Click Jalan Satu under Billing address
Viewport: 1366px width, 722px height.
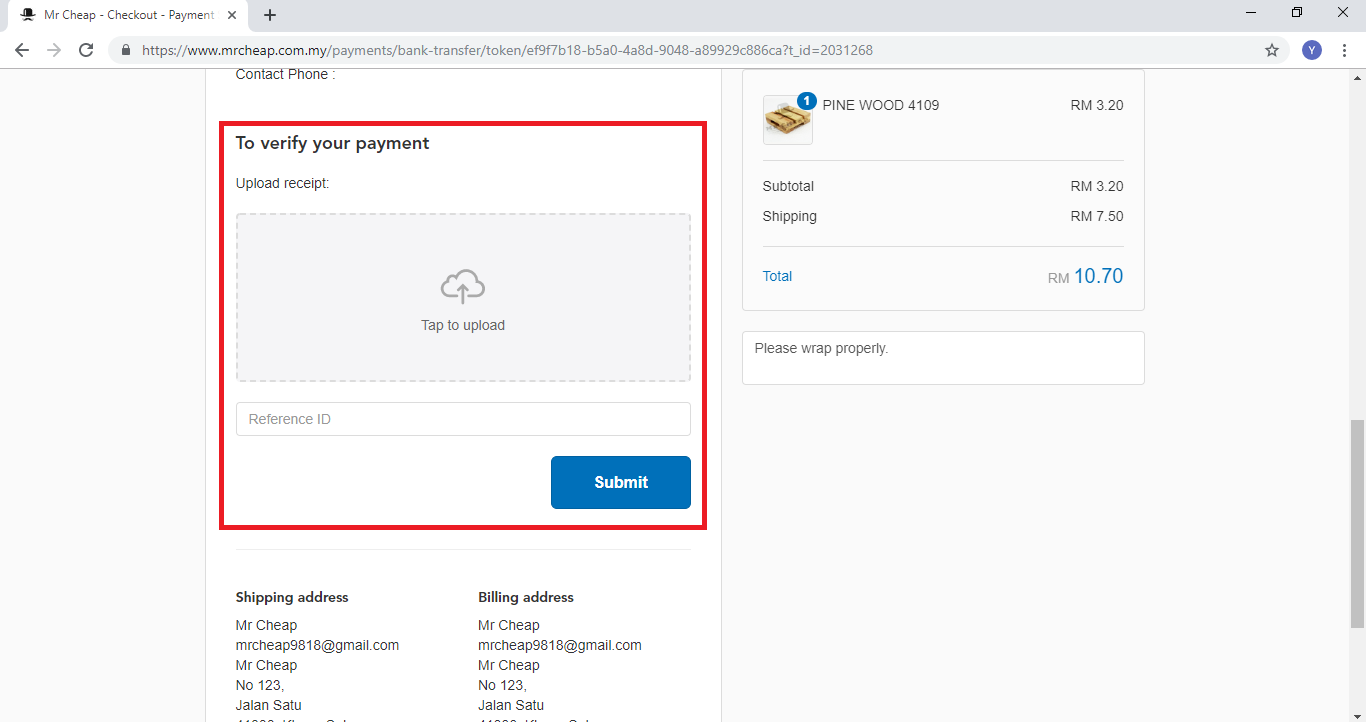point(511,705)
